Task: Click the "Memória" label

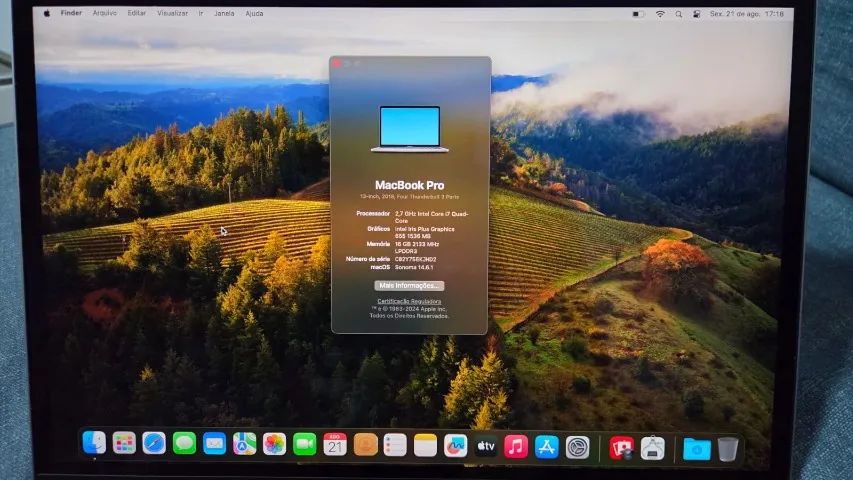Action: click(378, 244)
